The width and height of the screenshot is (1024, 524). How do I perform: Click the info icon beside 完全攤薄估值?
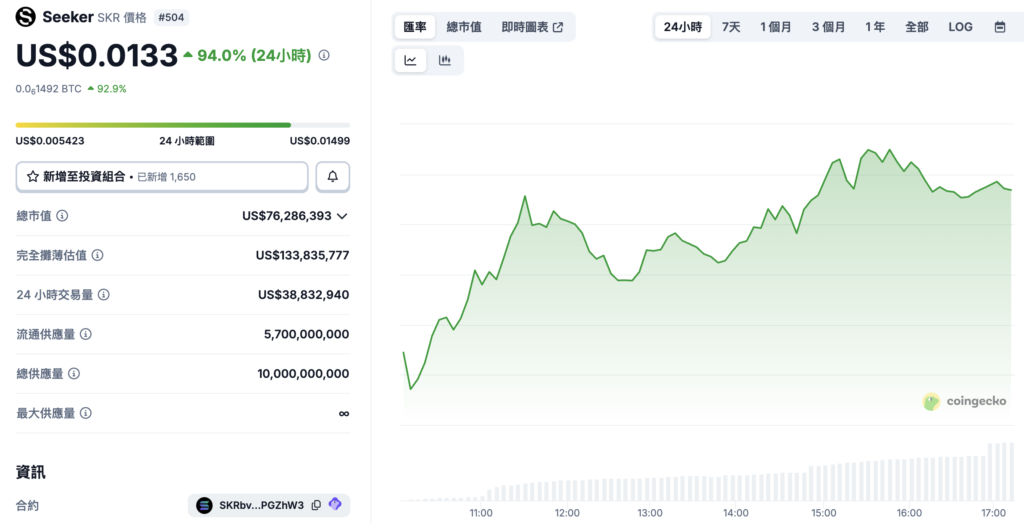coord(97,255)
